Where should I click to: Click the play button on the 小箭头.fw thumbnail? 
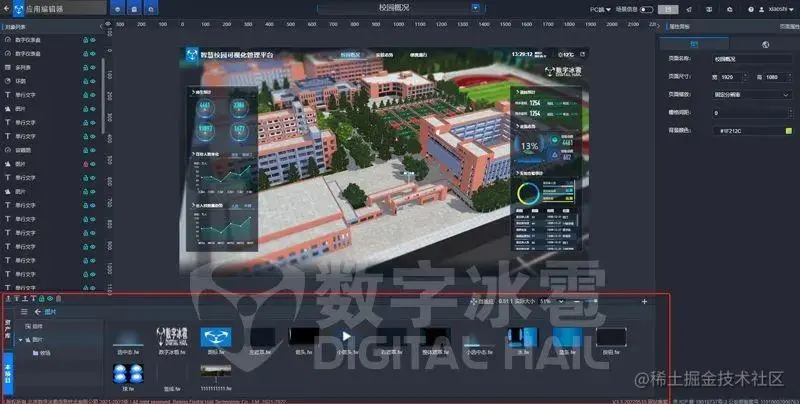[x=346, y=336]
